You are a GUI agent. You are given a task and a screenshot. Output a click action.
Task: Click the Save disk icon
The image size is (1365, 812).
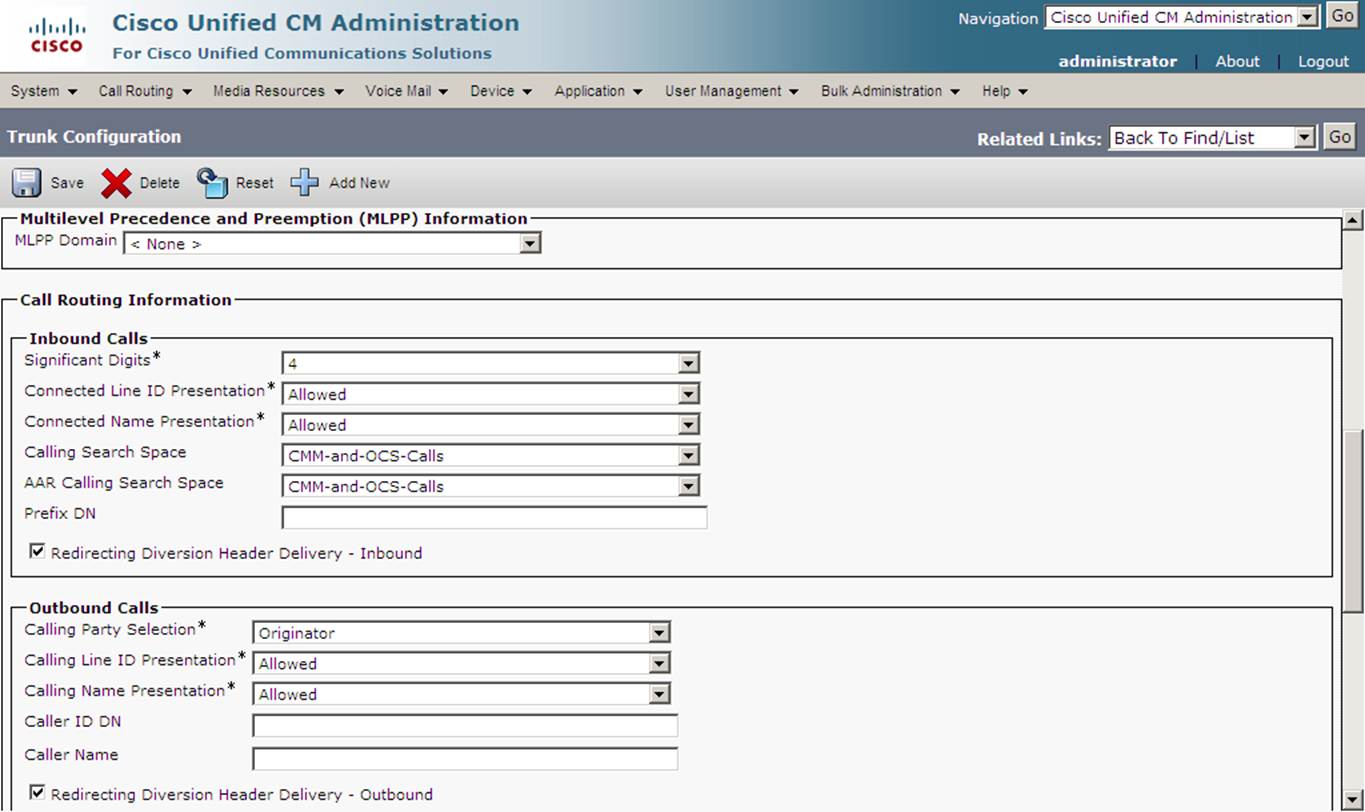coord(26,183)
